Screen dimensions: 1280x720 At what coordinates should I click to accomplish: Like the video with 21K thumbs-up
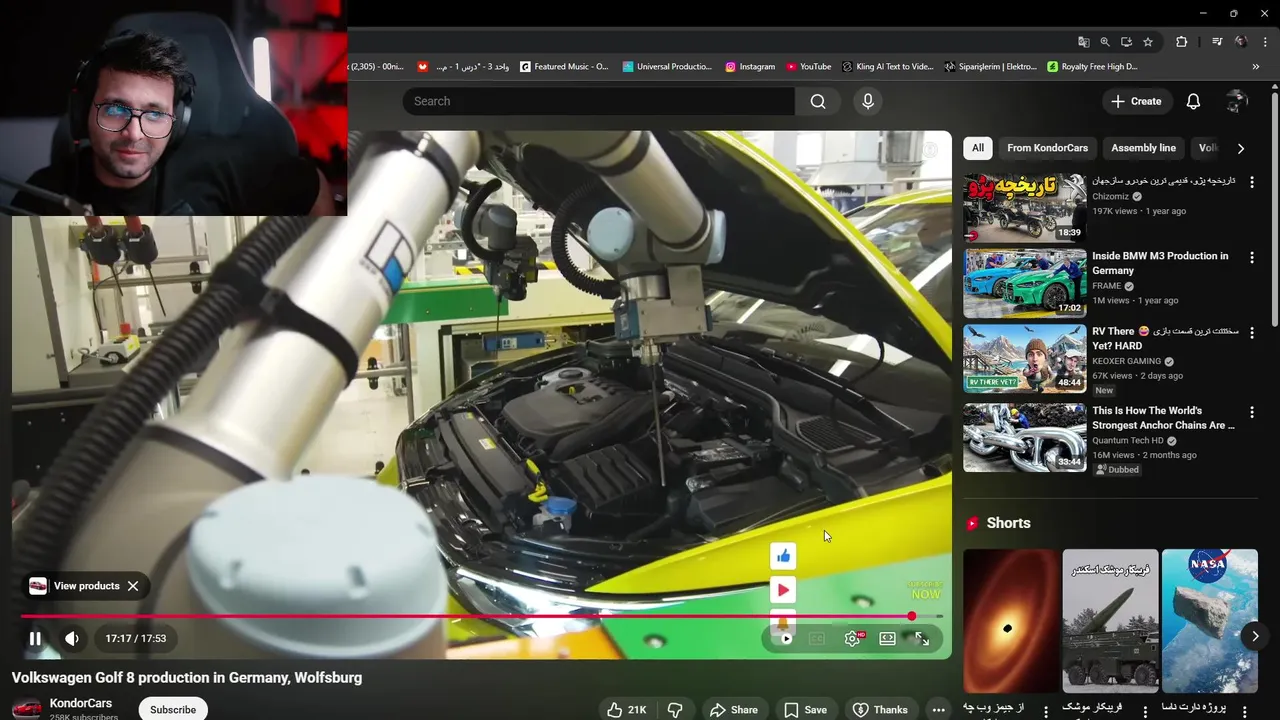pos(627,709)
